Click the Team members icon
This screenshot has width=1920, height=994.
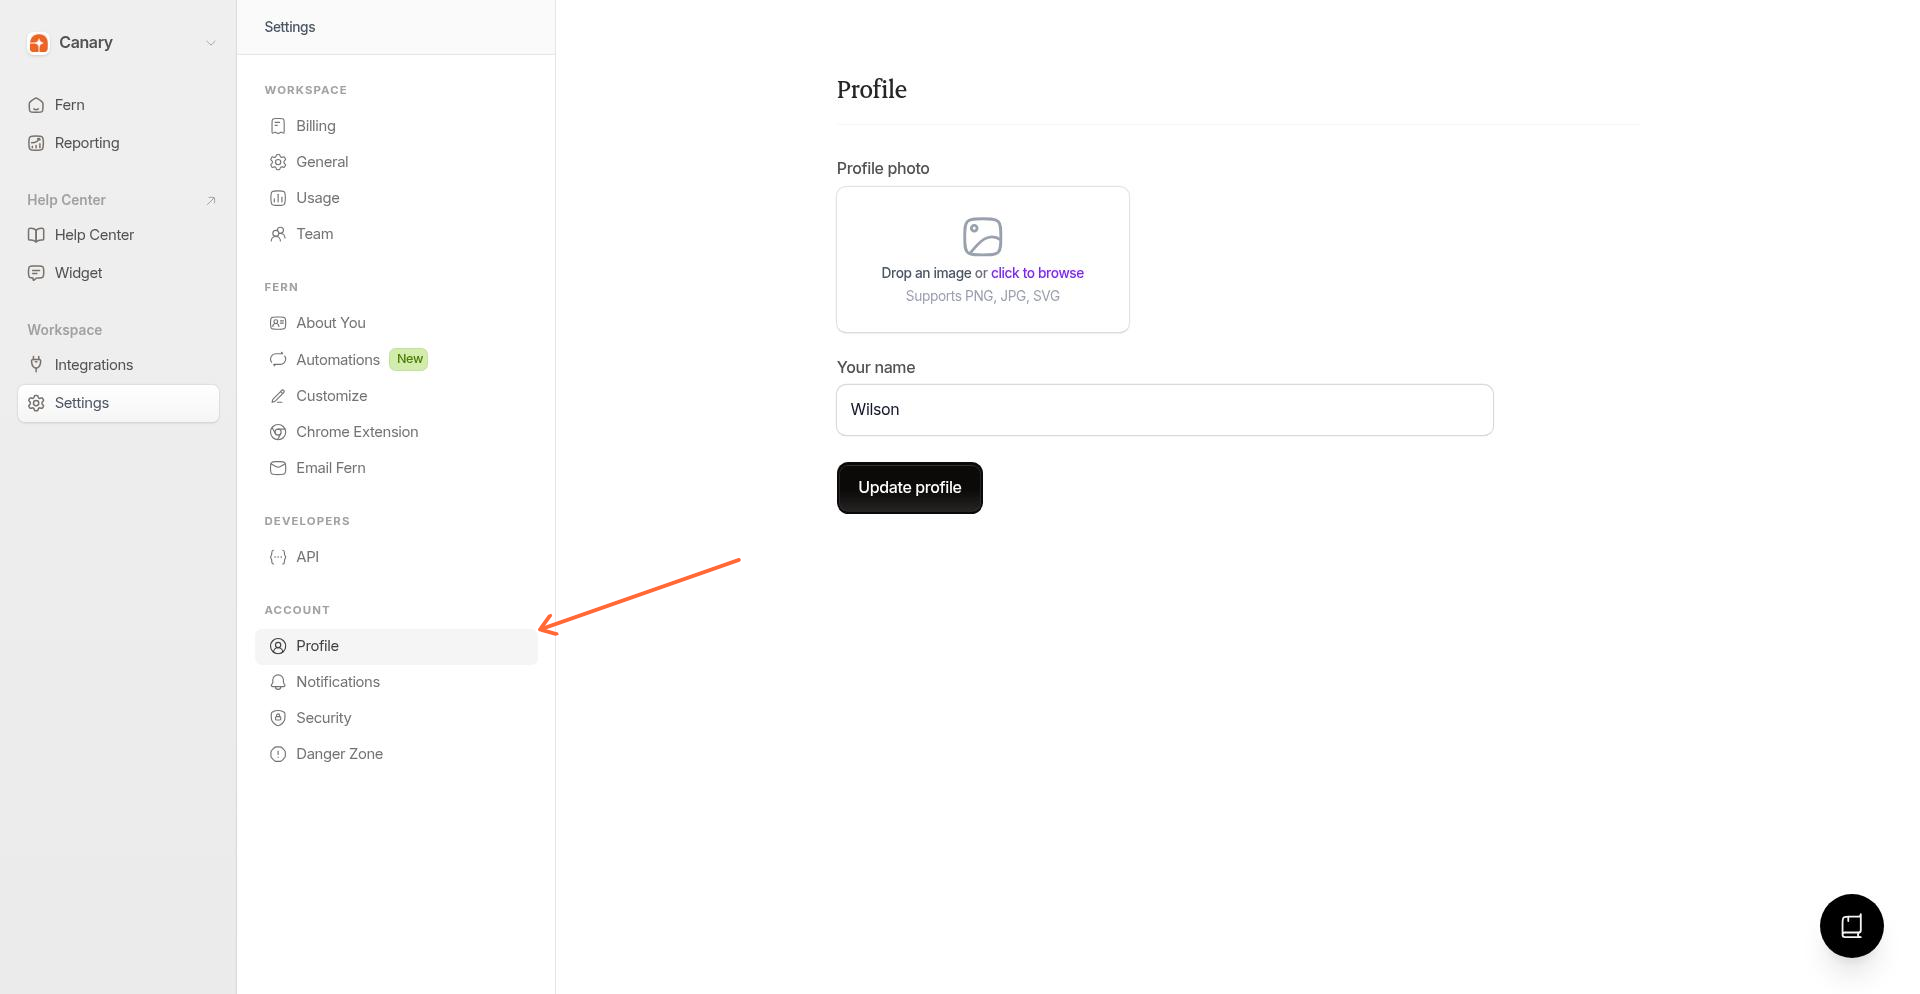coord(278,233)
